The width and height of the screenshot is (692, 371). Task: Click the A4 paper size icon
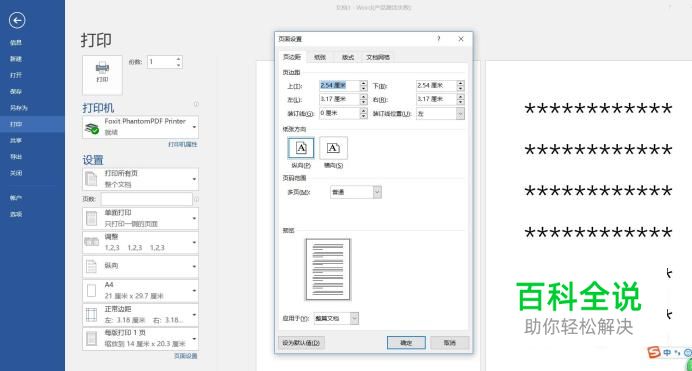tap(91, 290)
